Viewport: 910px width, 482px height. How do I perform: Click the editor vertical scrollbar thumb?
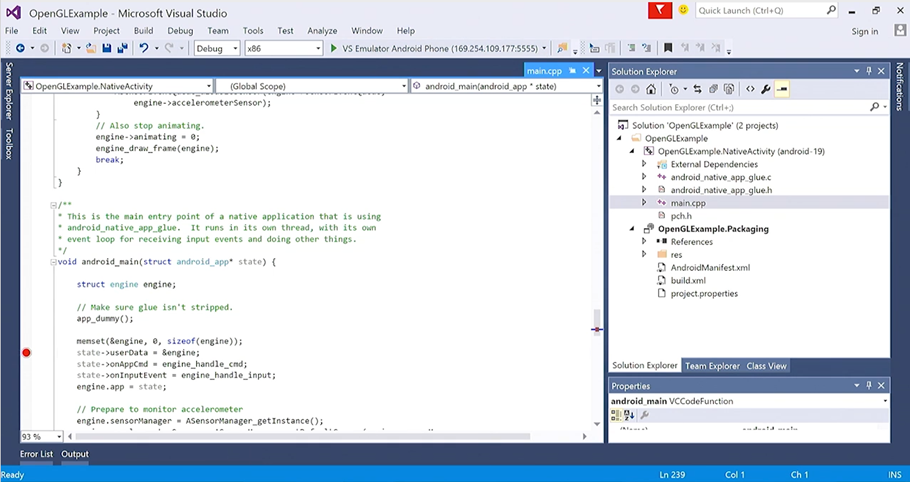[597, 321]
